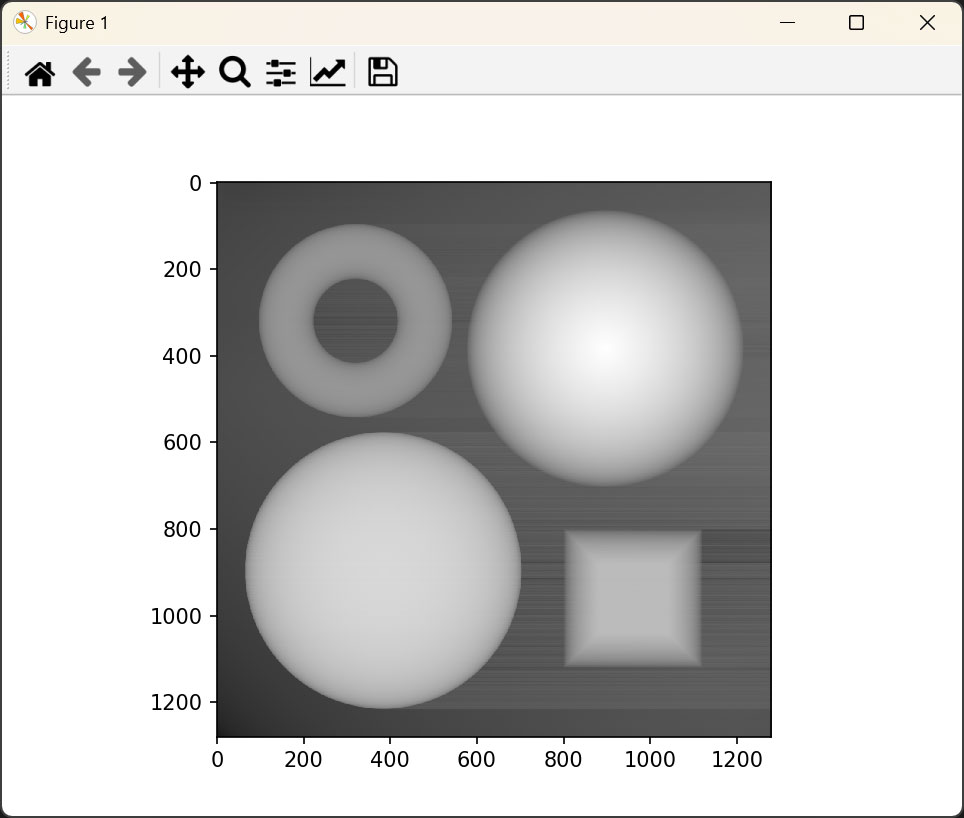Toggle the Pan axes tool
This screenshot has width=964, height=818.
[188, 73]
